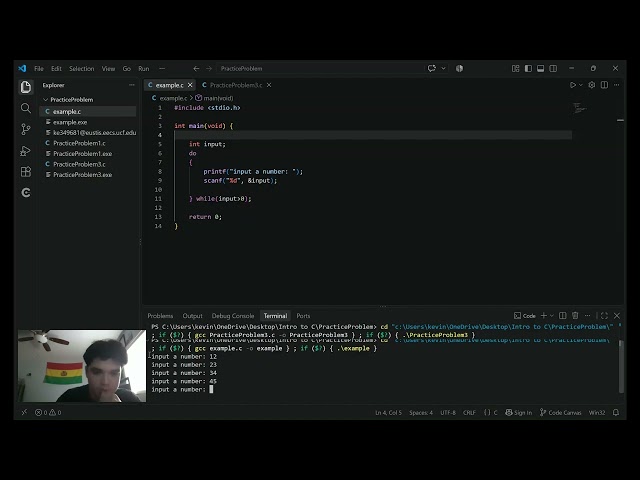Image resolution: width=640 pixels, height=480 pixels.
Task: Open File menu
Action: (39, 68)
